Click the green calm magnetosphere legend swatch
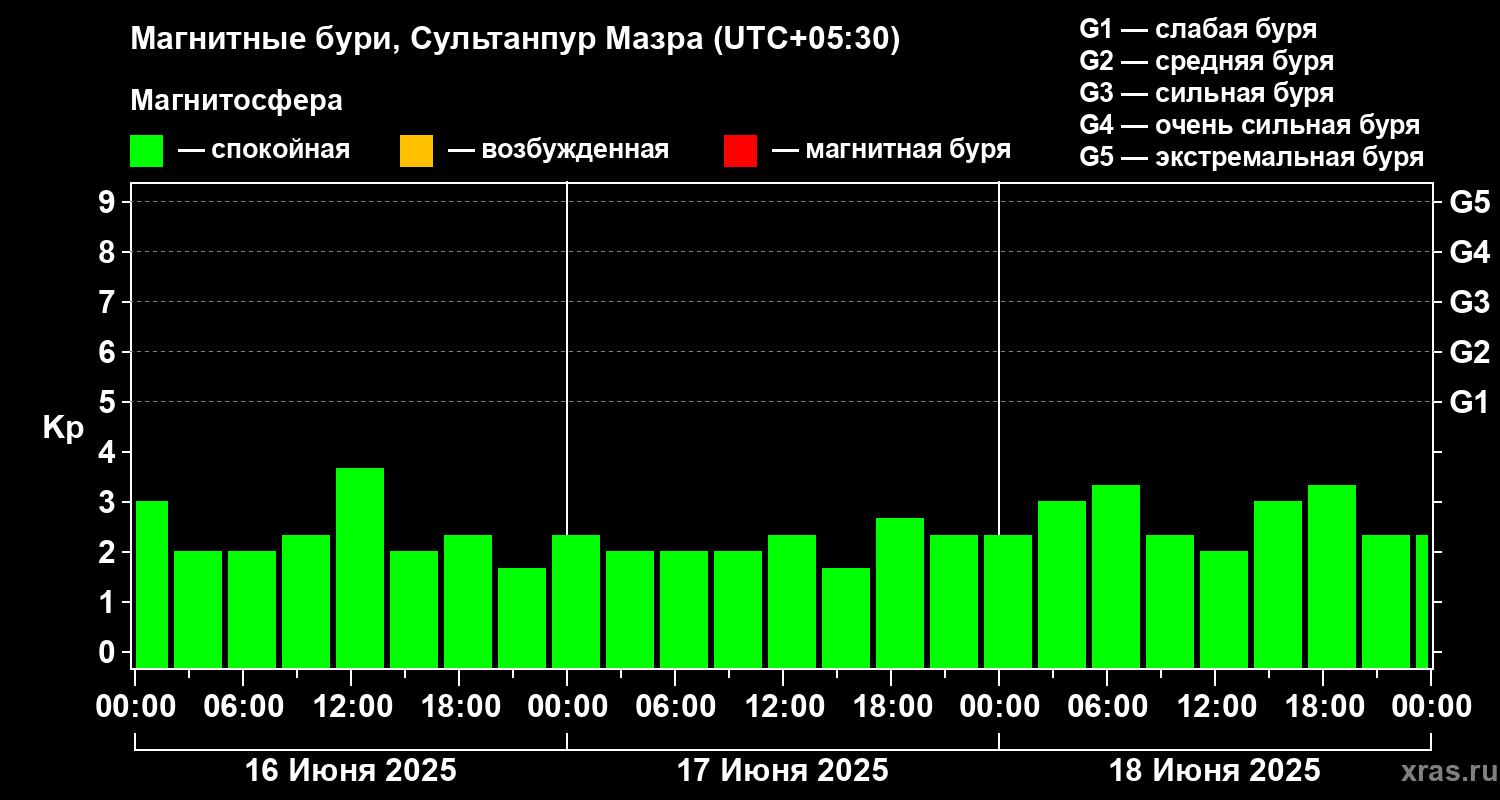 [x=147, y=151]
